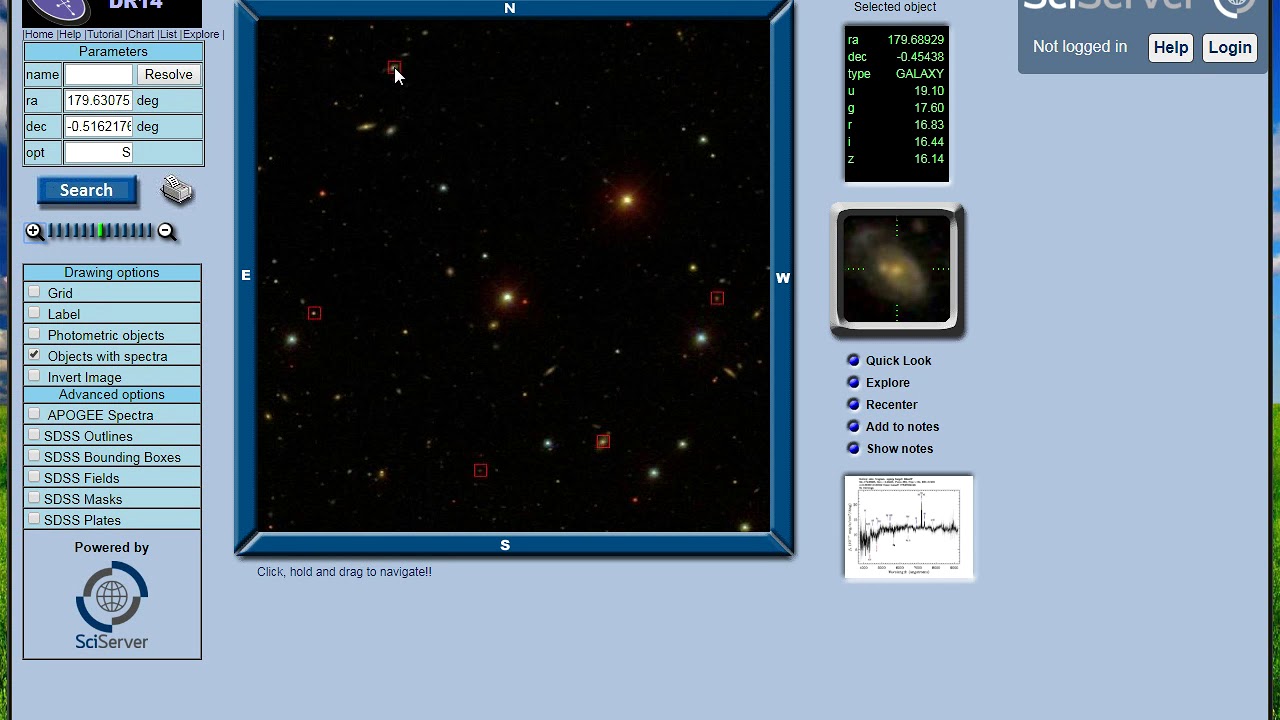Open the spectrum plot thumbnail
Viewport: 1280px width, 720px height.
909,527
